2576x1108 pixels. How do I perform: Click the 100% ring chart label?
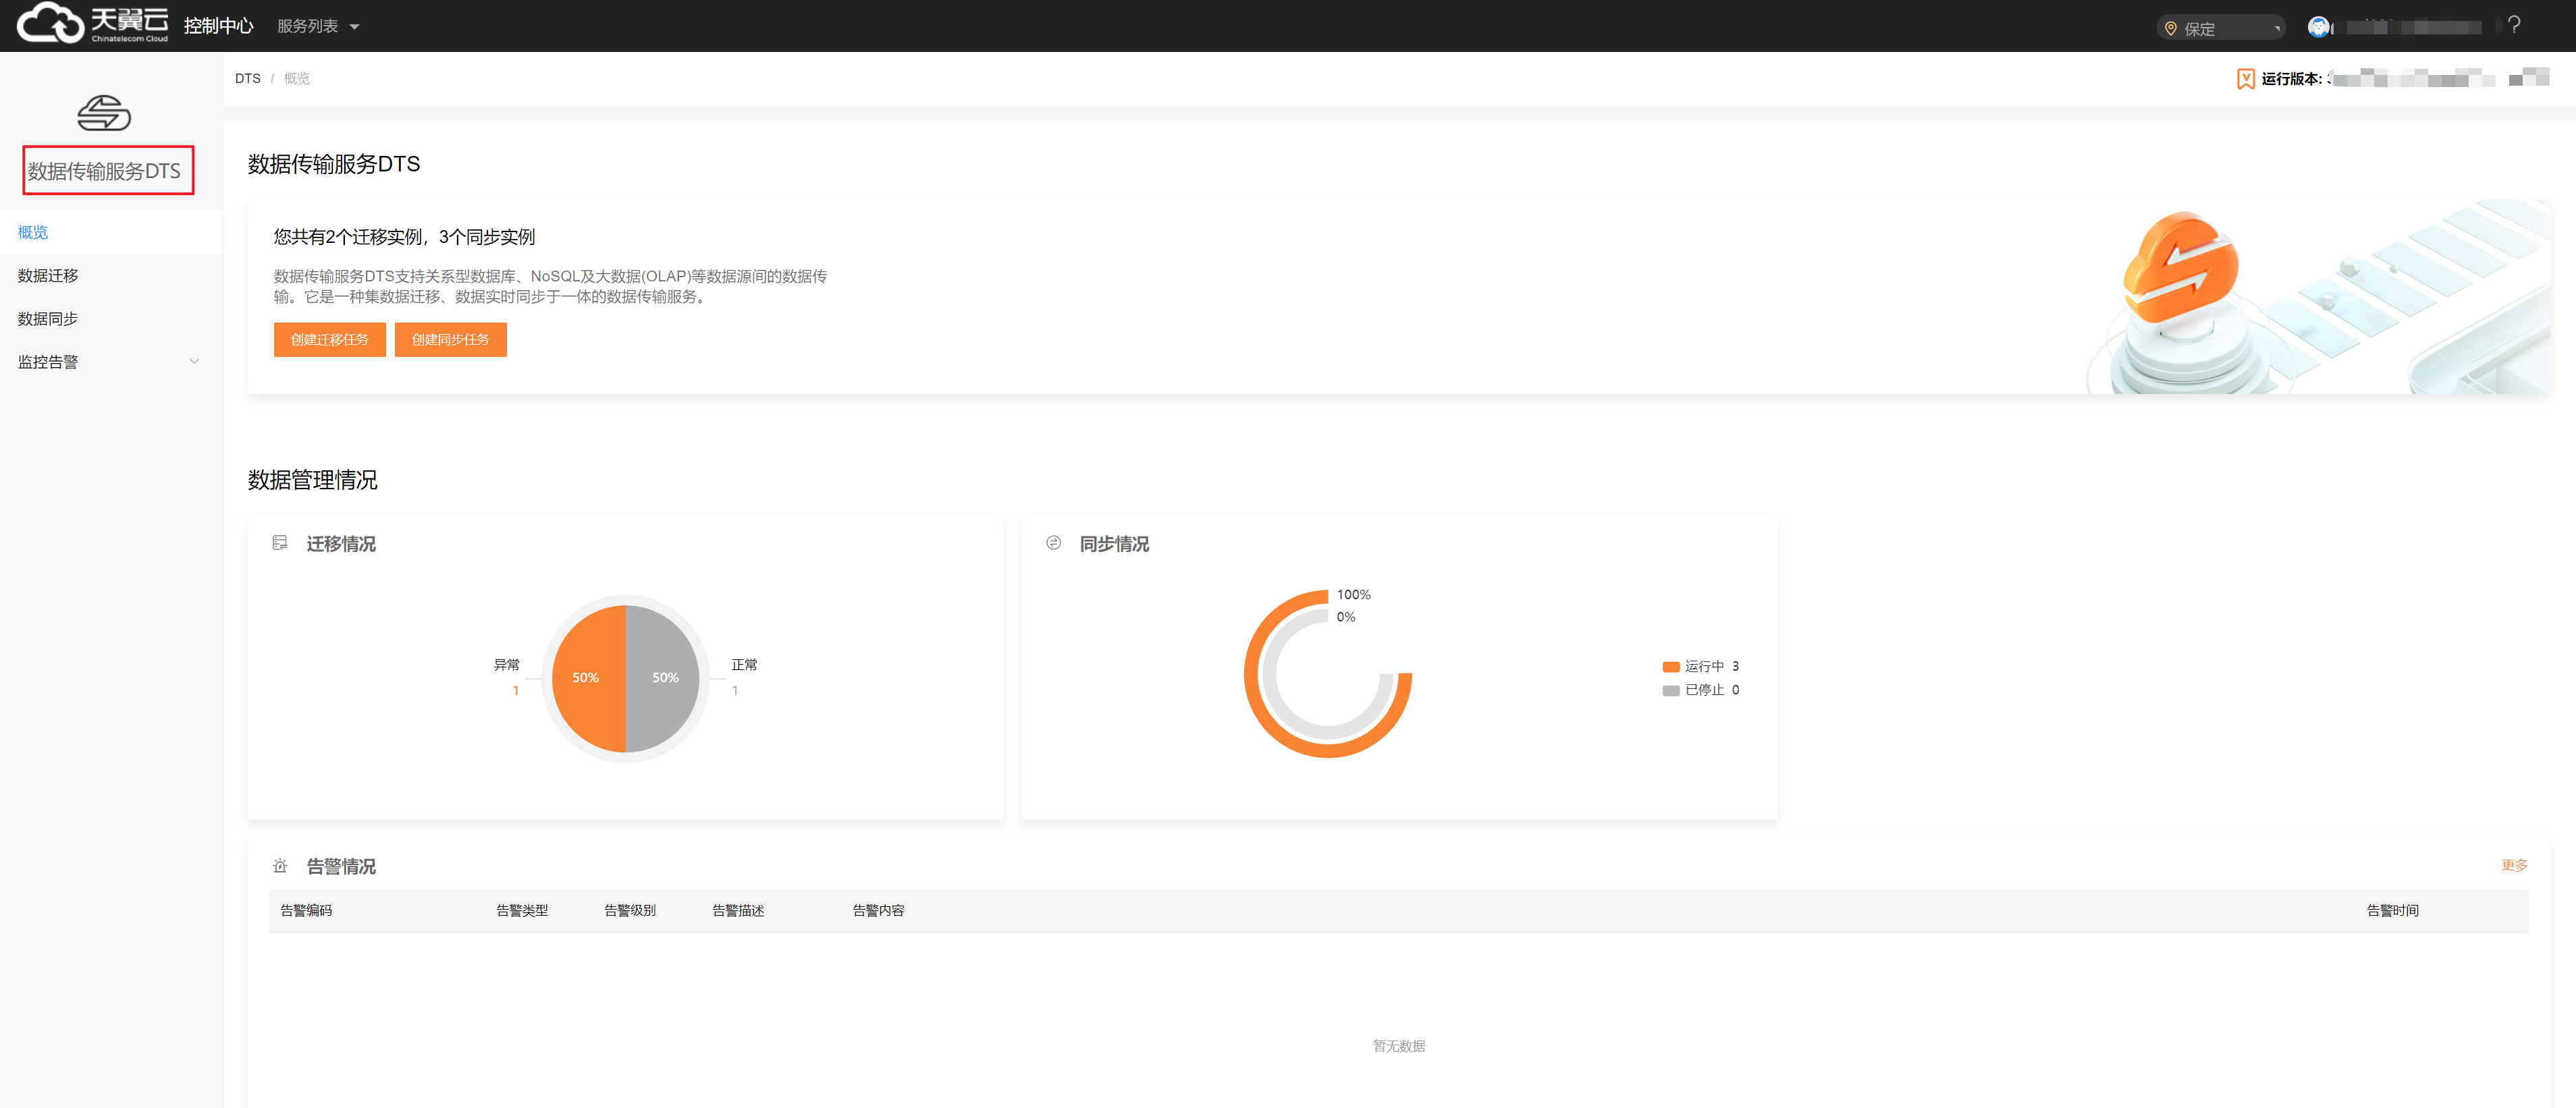[x=1354, y=594]
